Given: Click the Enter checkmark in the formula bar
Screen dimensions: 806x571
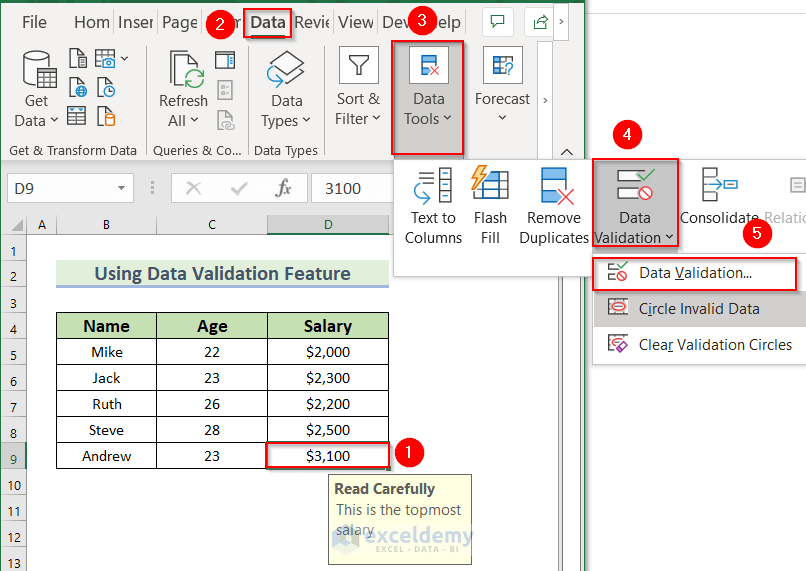Looking at the screenshot, I should pyautogui.click(x=239, y=189).
